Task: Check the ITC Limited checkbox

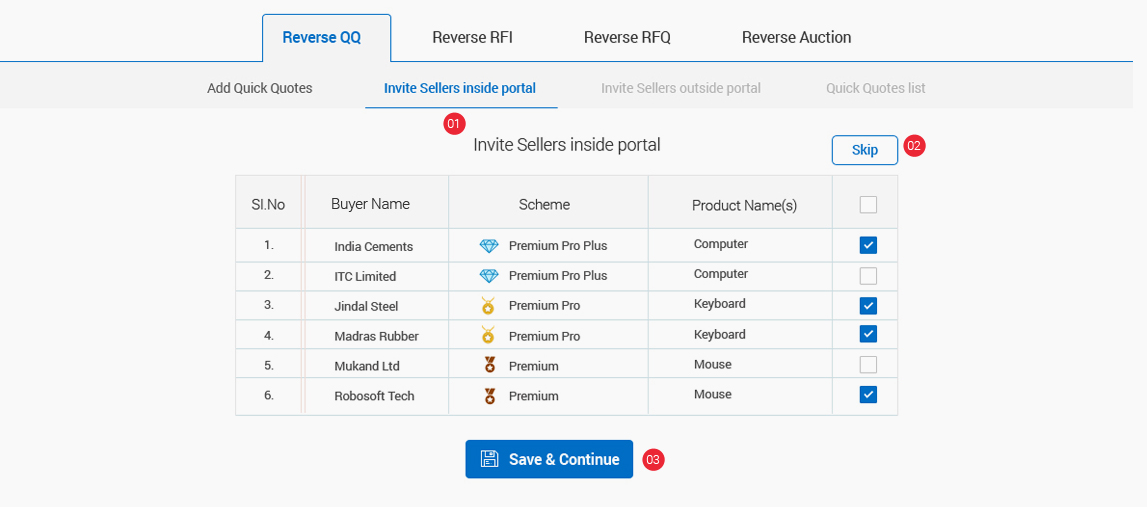Action: [868, 275]
